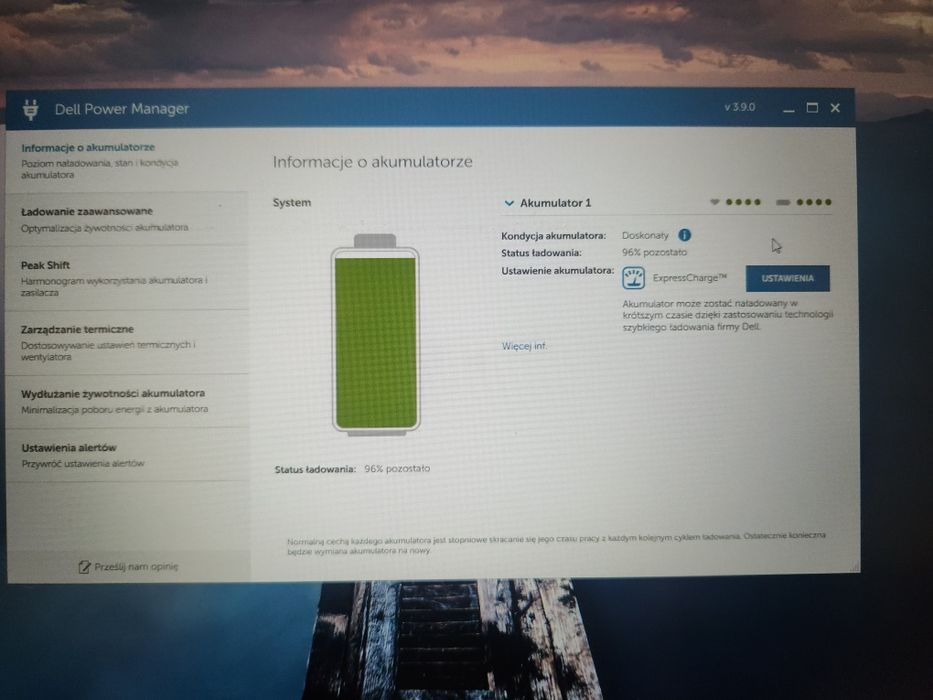Go to Zarządzanie termiczne section
Viewport: 933px width, 700px height.
(x=127, y=342)
